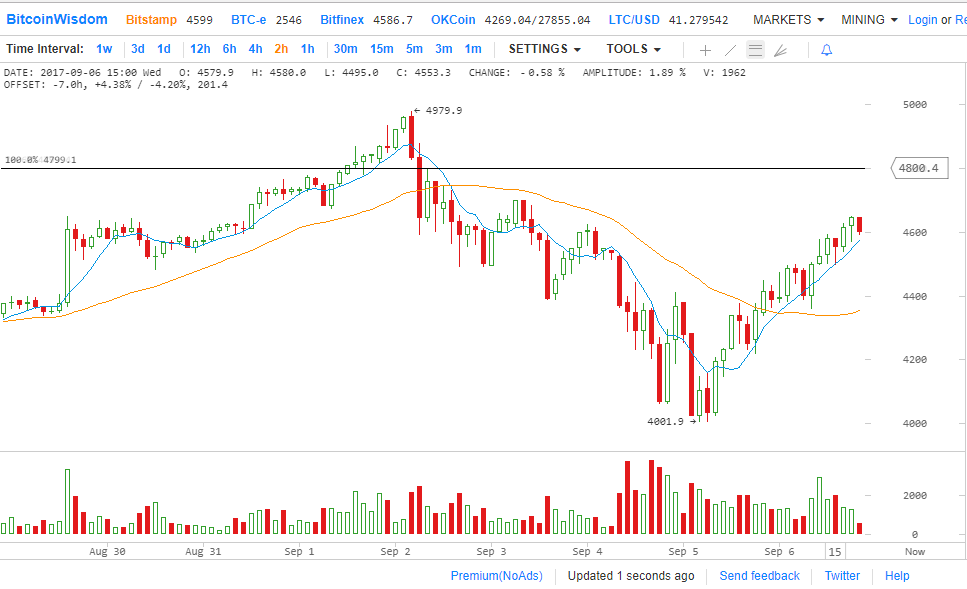Select the trend line drawing tool
This screenshot has width=967, height=589.
[x=730, y=50]
